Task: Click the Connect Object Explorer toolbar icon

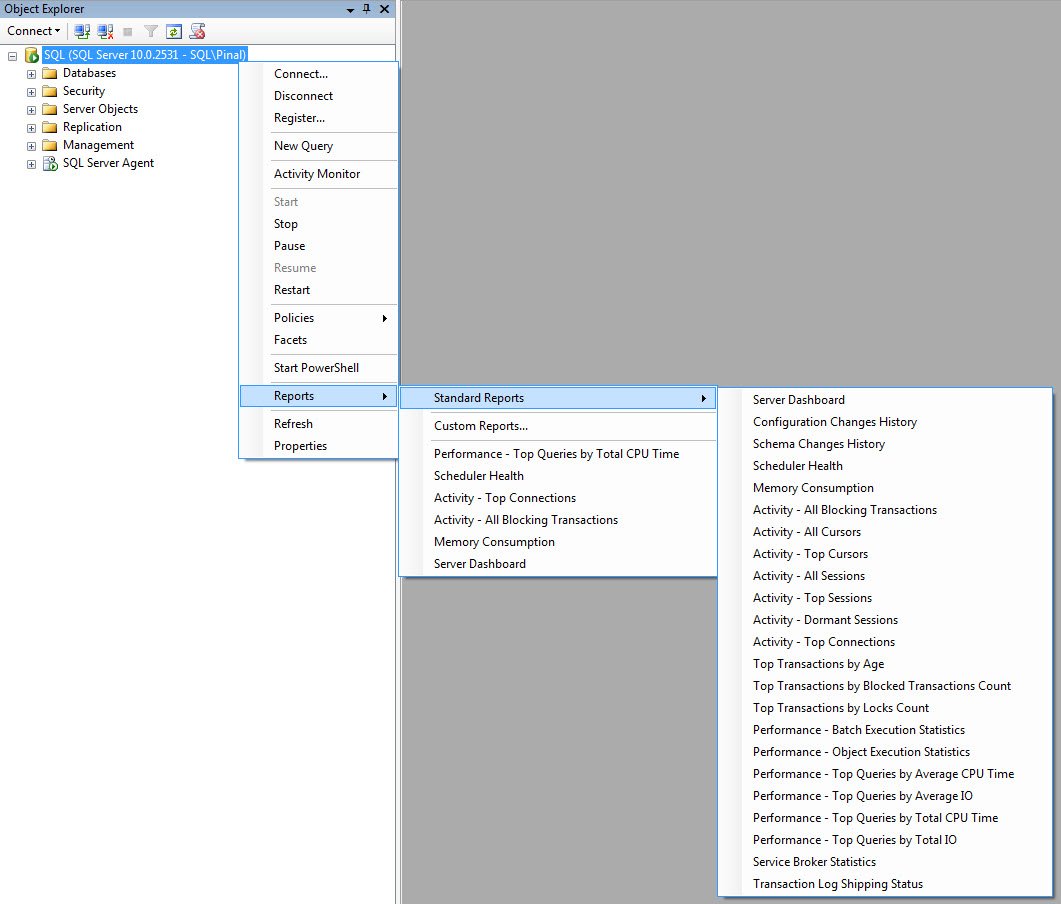Action: tap(82, 31)
